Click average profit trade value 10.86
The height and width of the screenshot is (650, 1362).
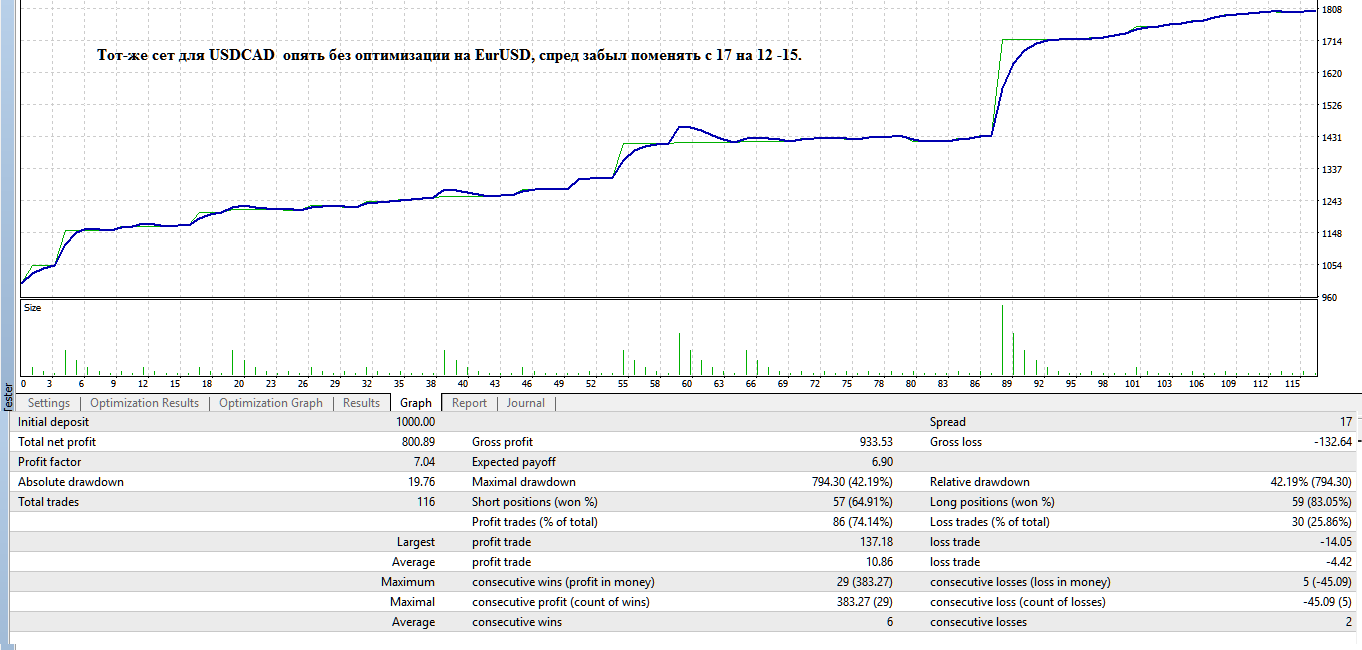[x=878, y=562]
